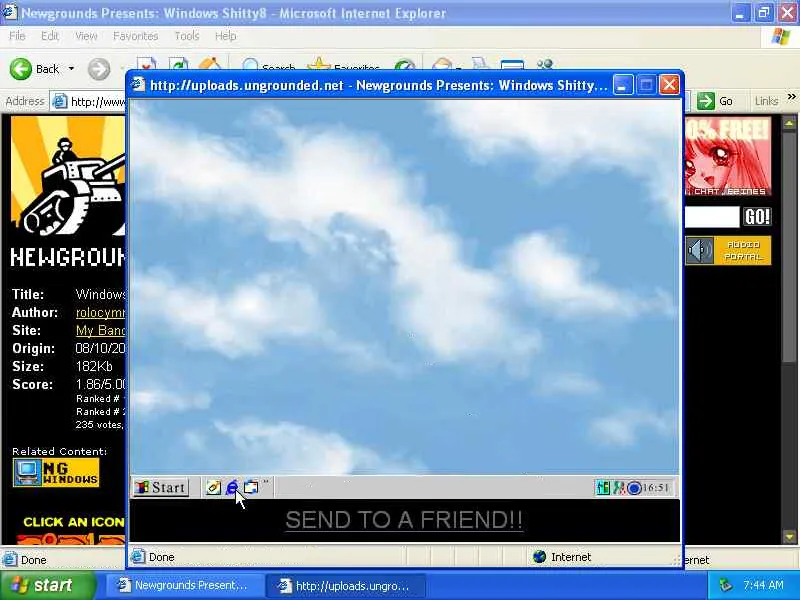Click the Internet Explorer icon in fake taskbar
This screenshot has width=800, height=600.
(232, 487)
